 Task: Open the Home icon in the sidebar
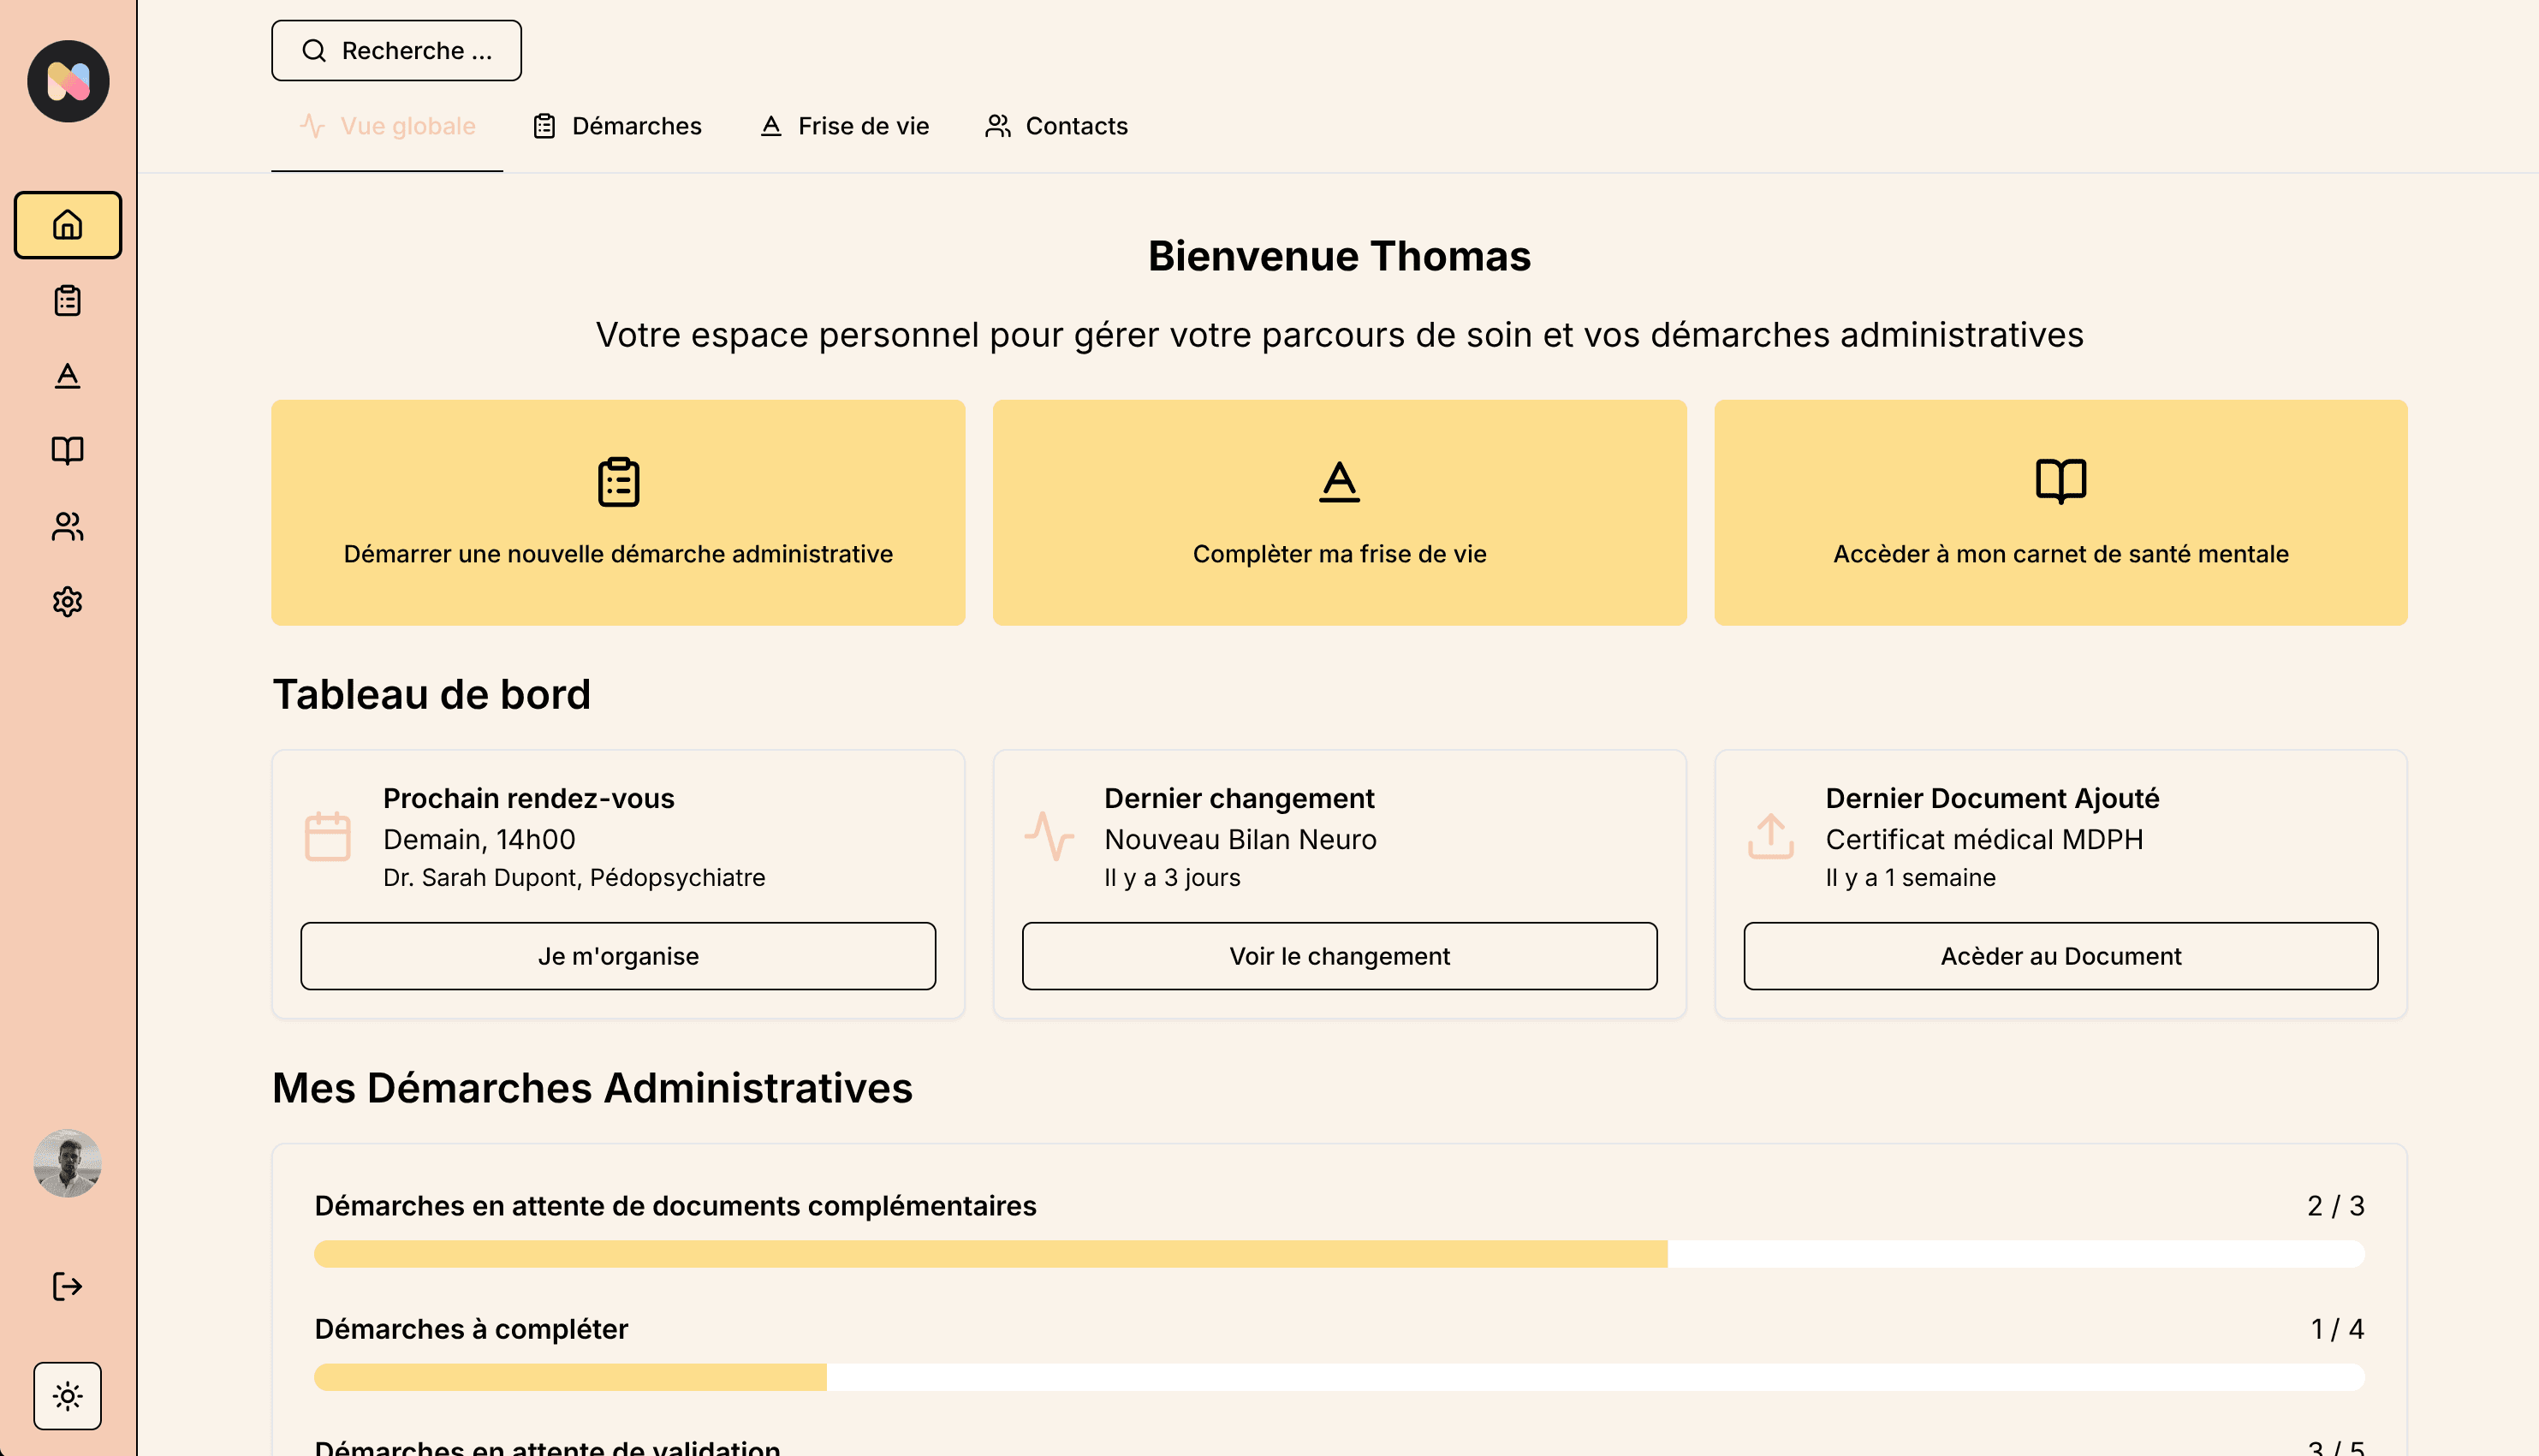pyautogui.click(x=68, y=225)
